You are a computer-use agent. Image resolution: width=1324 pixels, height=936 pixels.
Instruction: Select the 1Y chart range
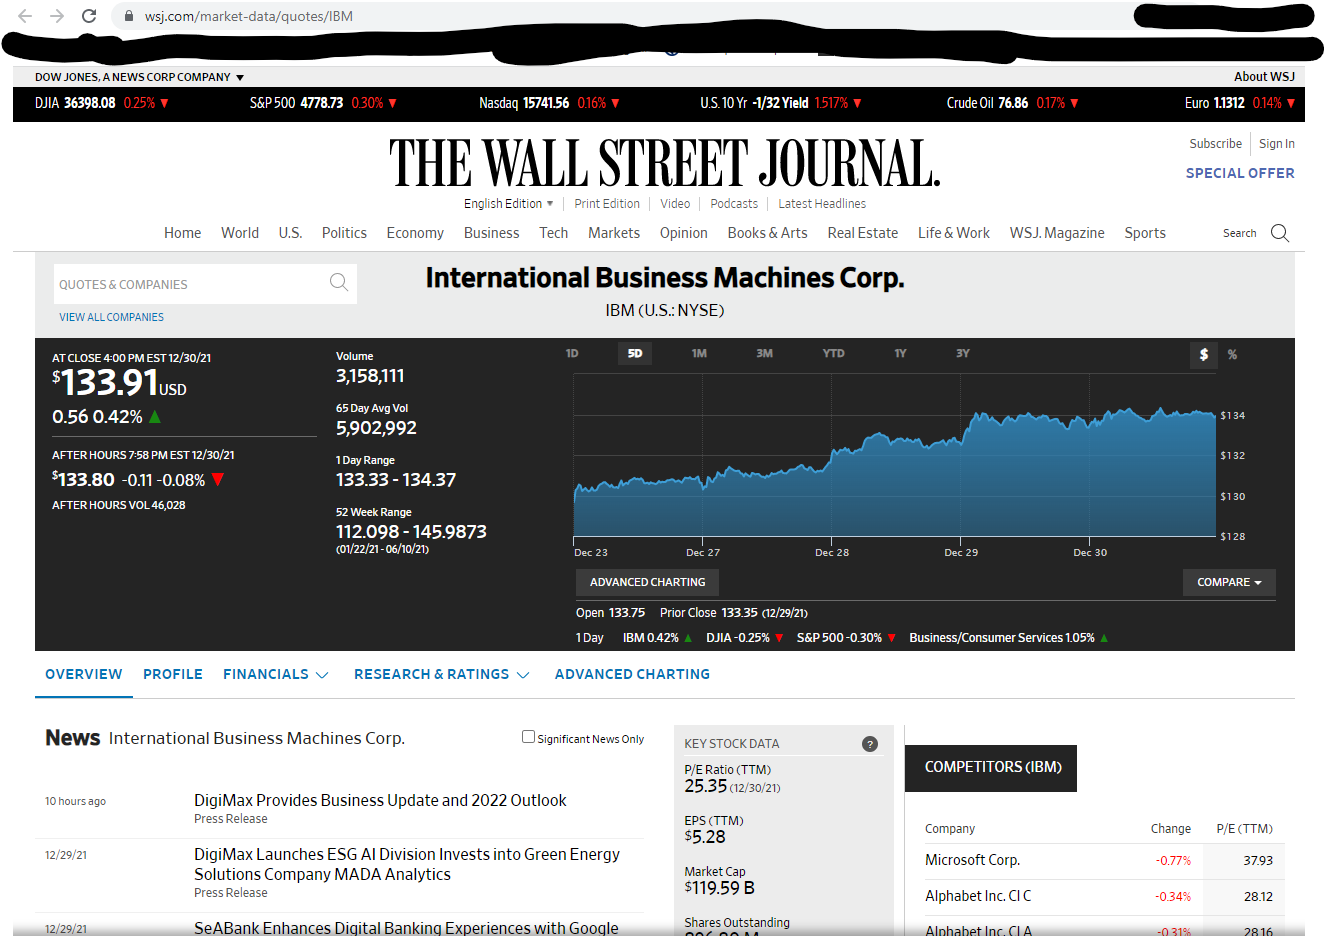[x=900, y=353]
